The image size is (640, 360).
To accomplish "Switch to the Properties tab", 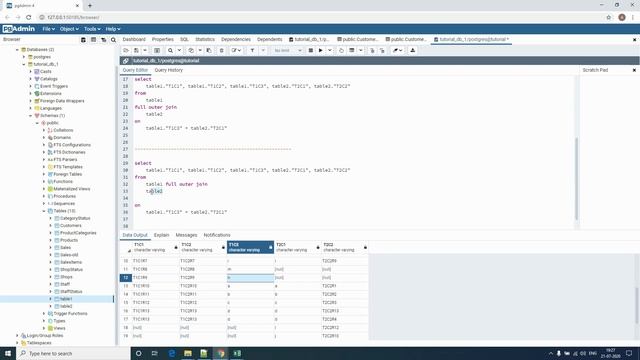I will click(x=162, y=40).
